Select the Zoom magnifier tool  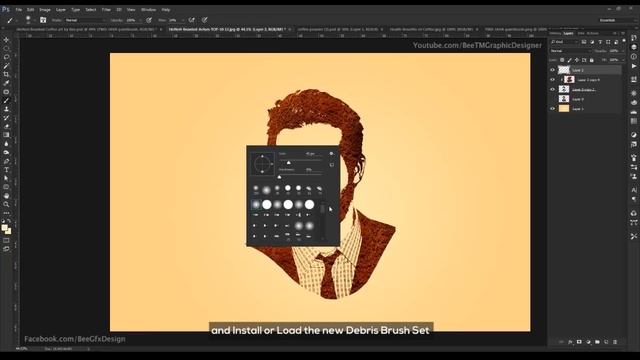coord(7,204)
